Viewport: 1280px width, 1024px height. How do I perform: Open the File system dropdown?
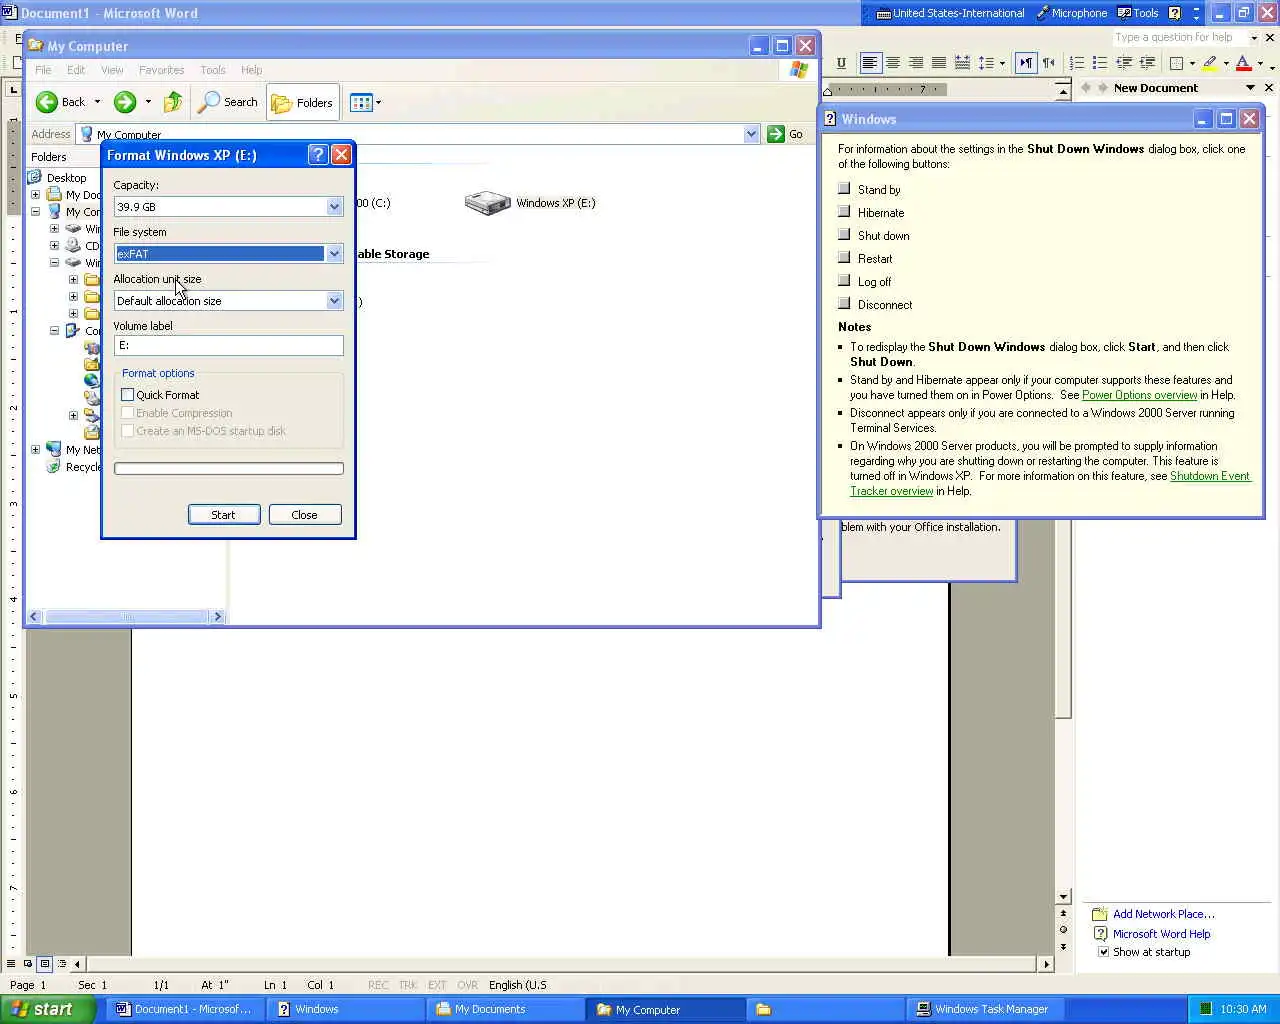click(334, 254)
